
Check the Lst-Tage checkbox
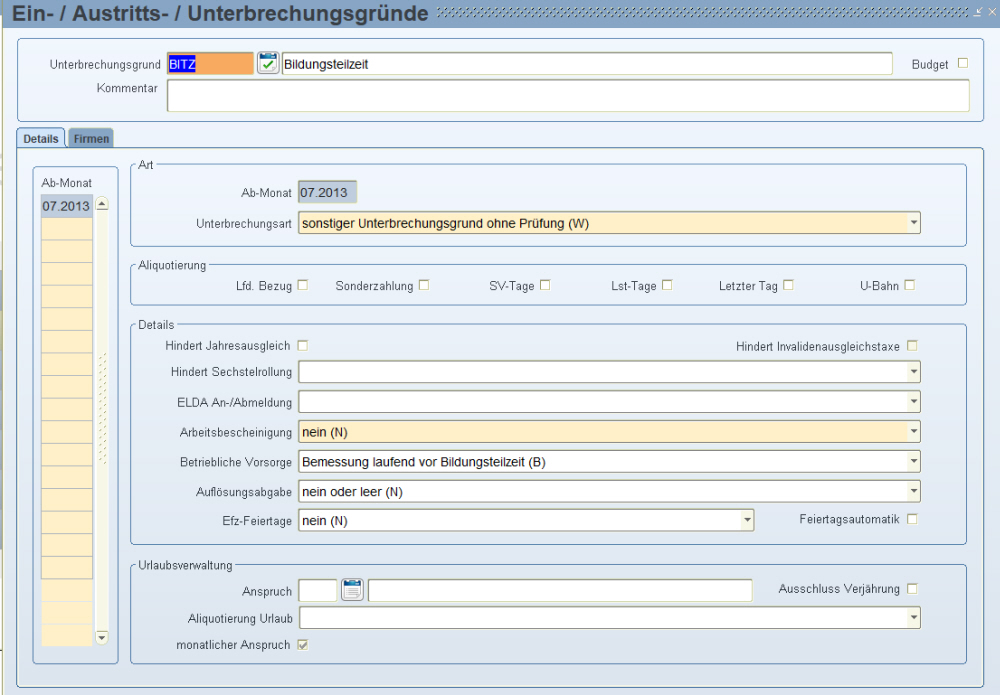[x=667, y=285]
